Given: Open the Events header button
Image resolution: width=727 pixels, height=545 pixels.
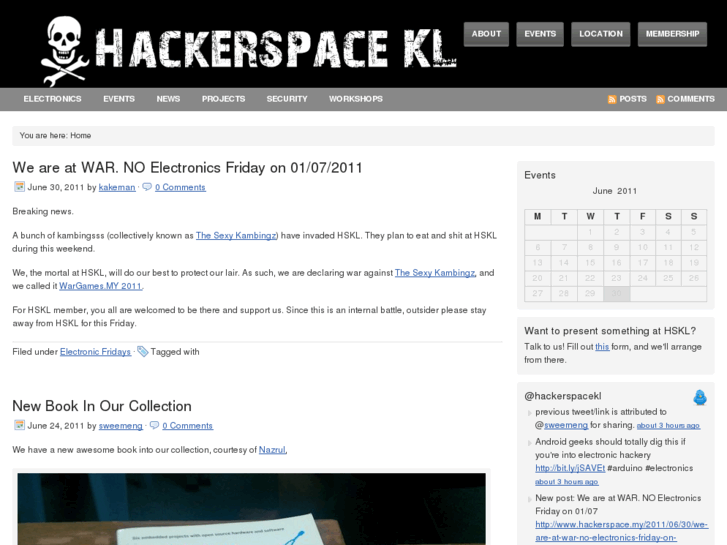Looking at the screenshot, I should click(540, 34).
